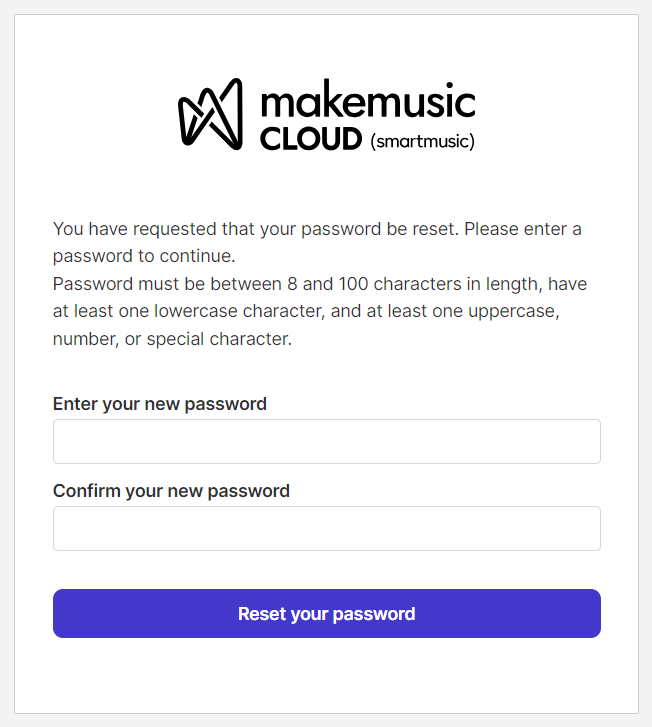Click blank white space below Reset button
This screenshot has height=727, width=652.
click(326, 675)
